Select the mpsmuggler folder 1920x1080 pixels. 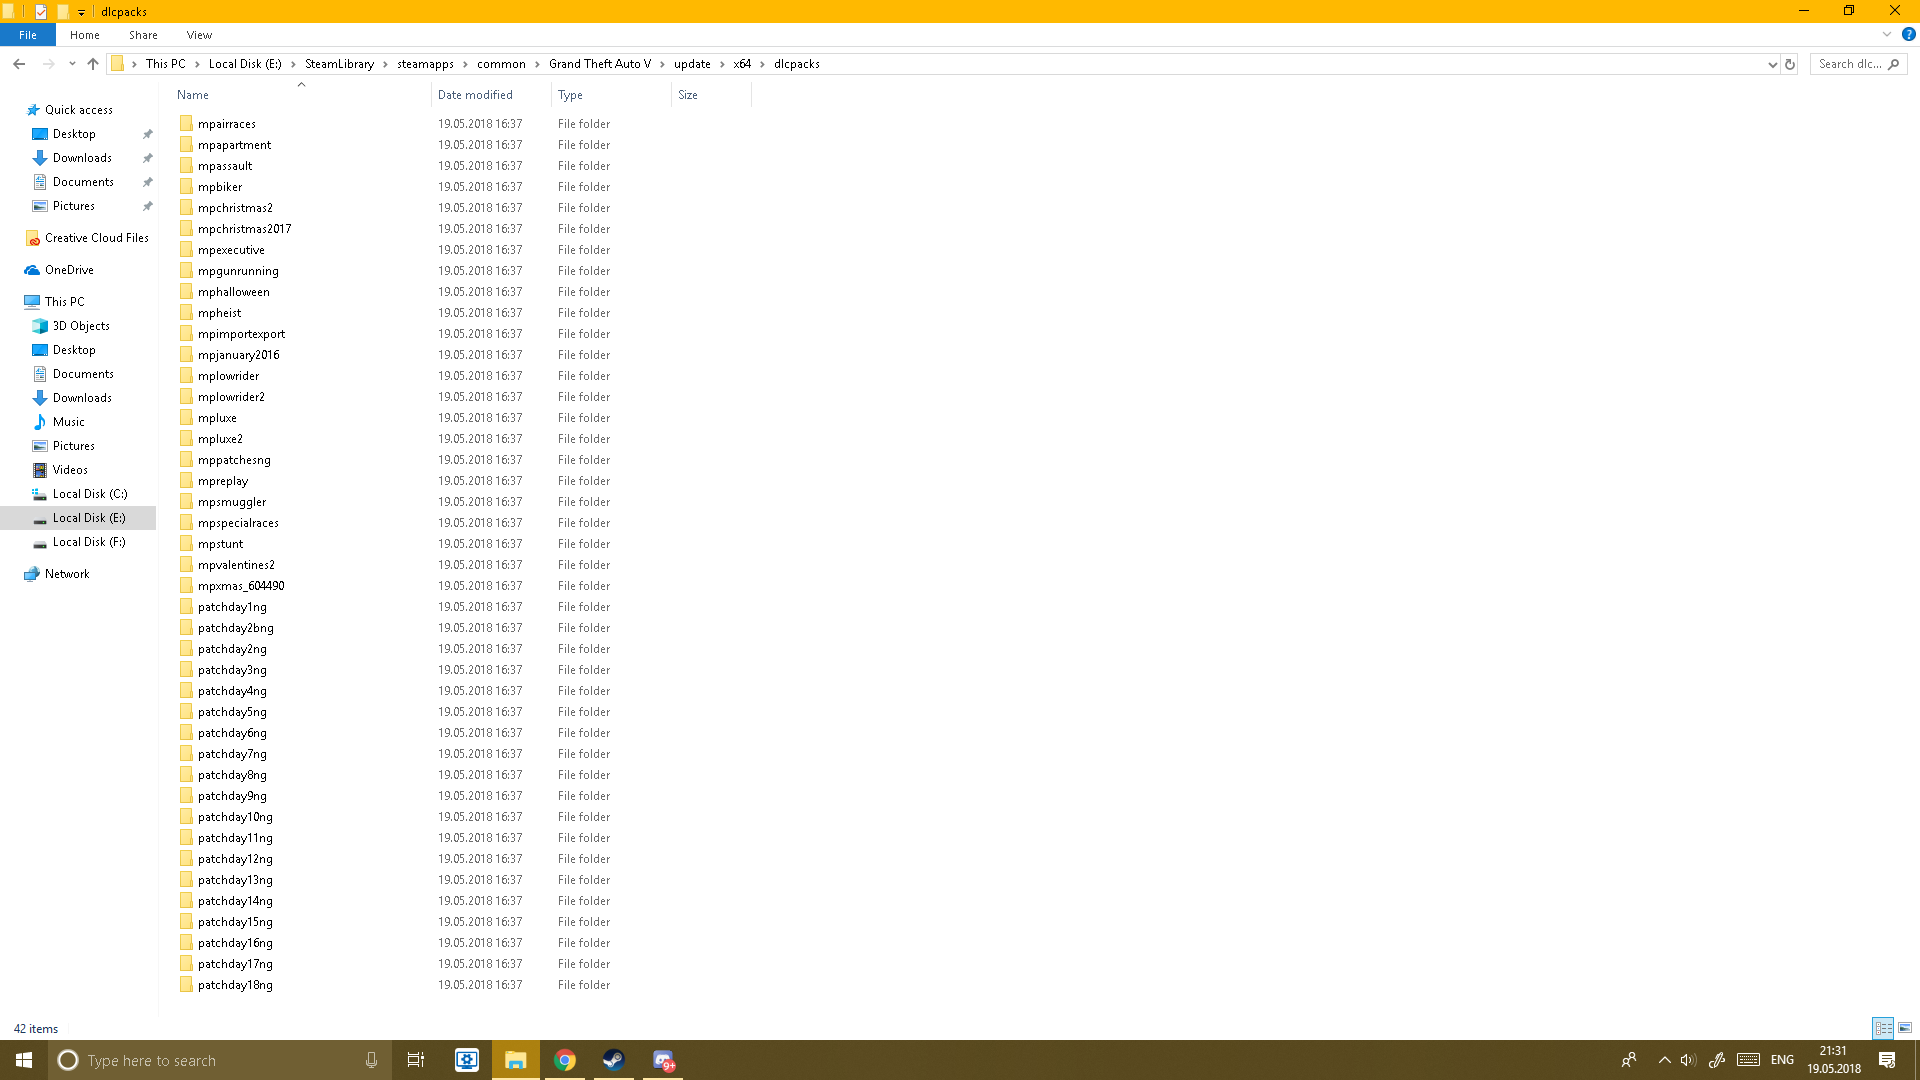232,502
